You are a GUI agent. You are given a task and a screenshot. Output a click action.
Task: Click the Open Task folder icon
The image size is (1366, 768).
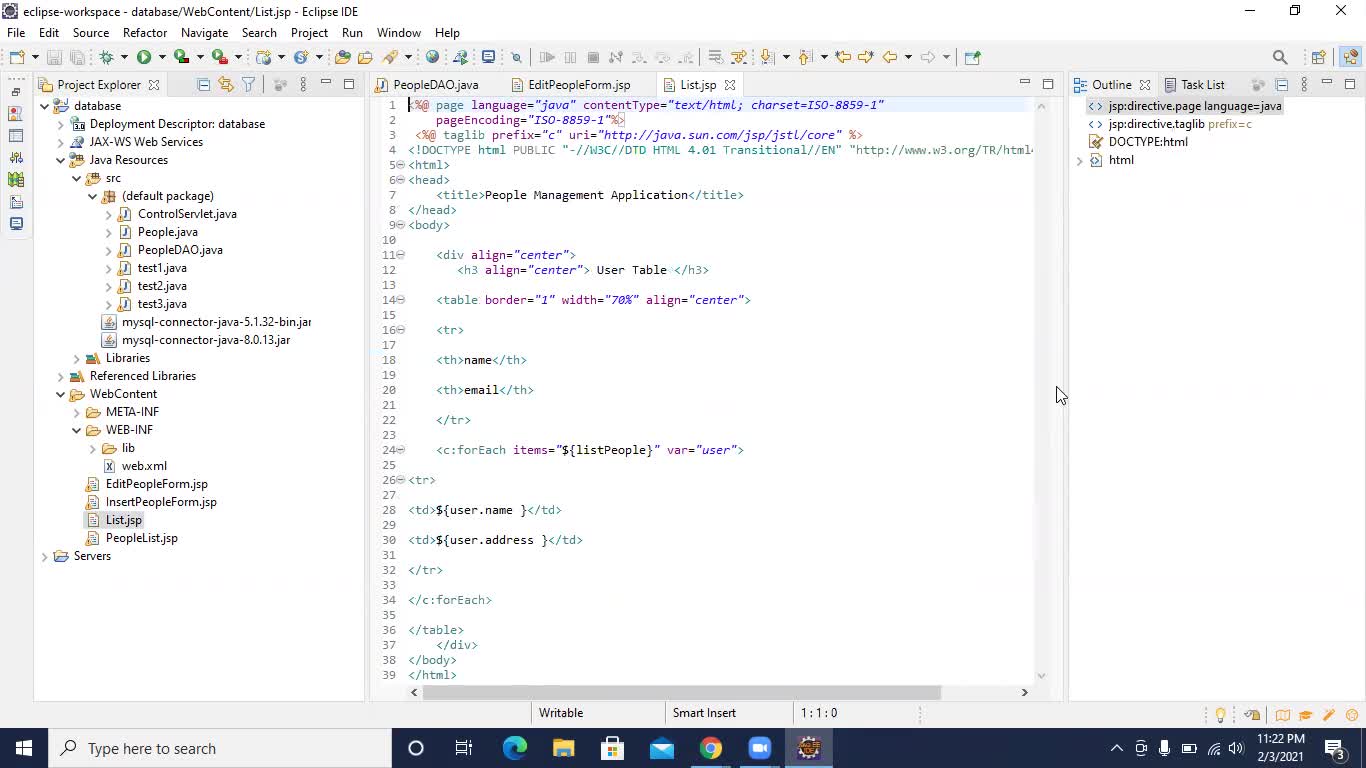pos(365,57)
